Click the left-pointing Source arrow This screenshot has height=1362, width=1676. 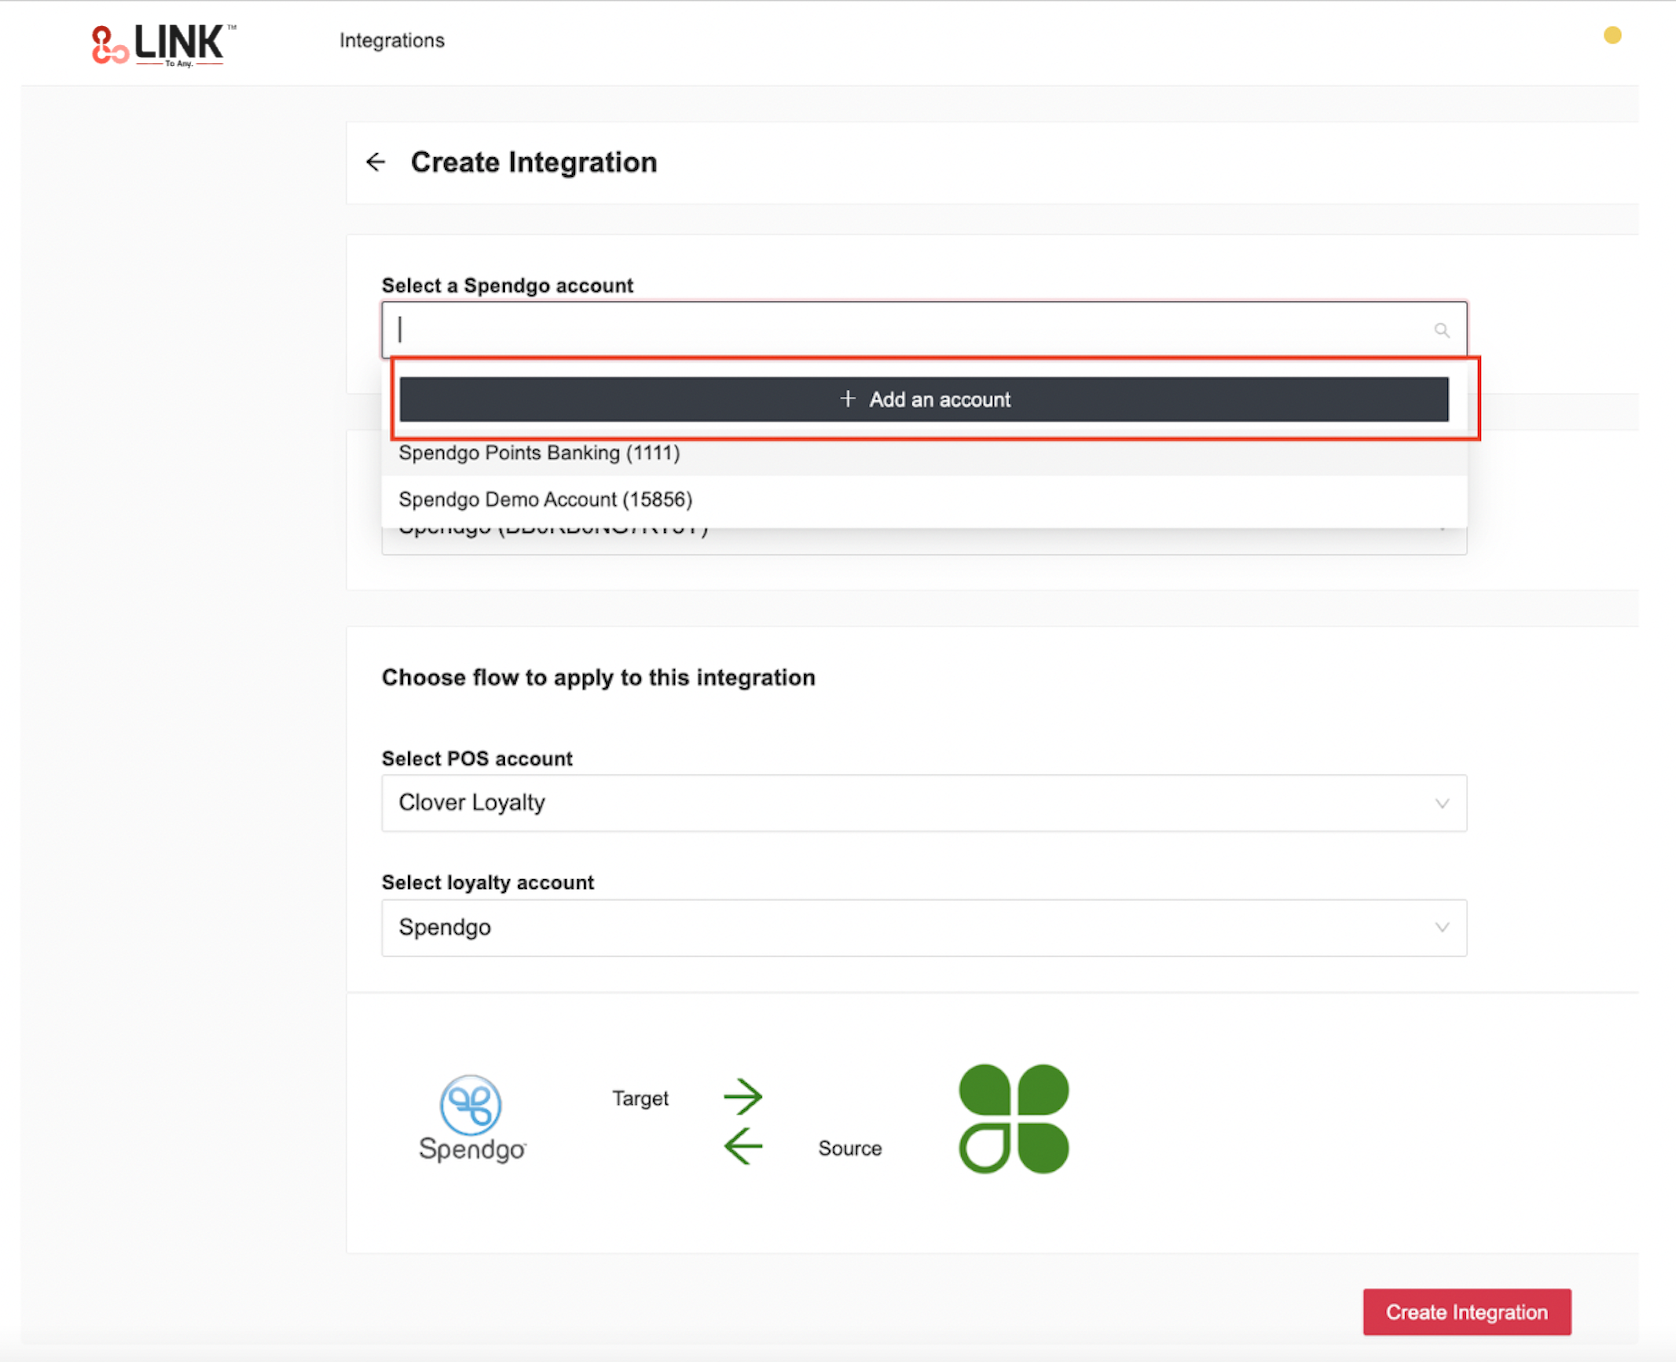point(743,1146)
